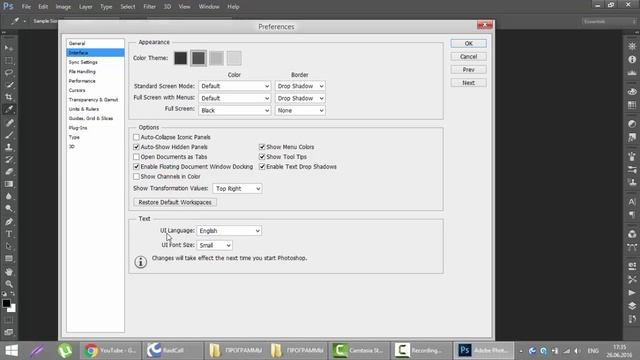Open Camtasia Studio from taskbar
Image resolution: width=640 pixels, height=360 pixels.
[x=359, y=350]
